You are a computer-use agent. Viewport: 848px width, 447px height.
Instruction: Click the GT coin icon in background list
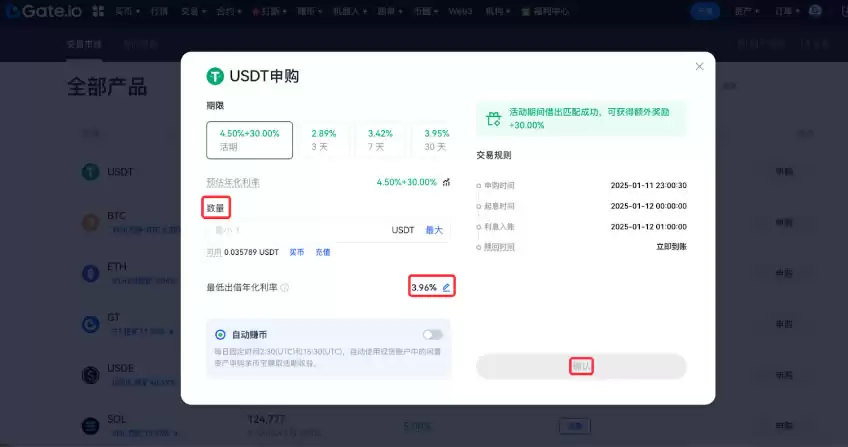(x=90, y=324)
